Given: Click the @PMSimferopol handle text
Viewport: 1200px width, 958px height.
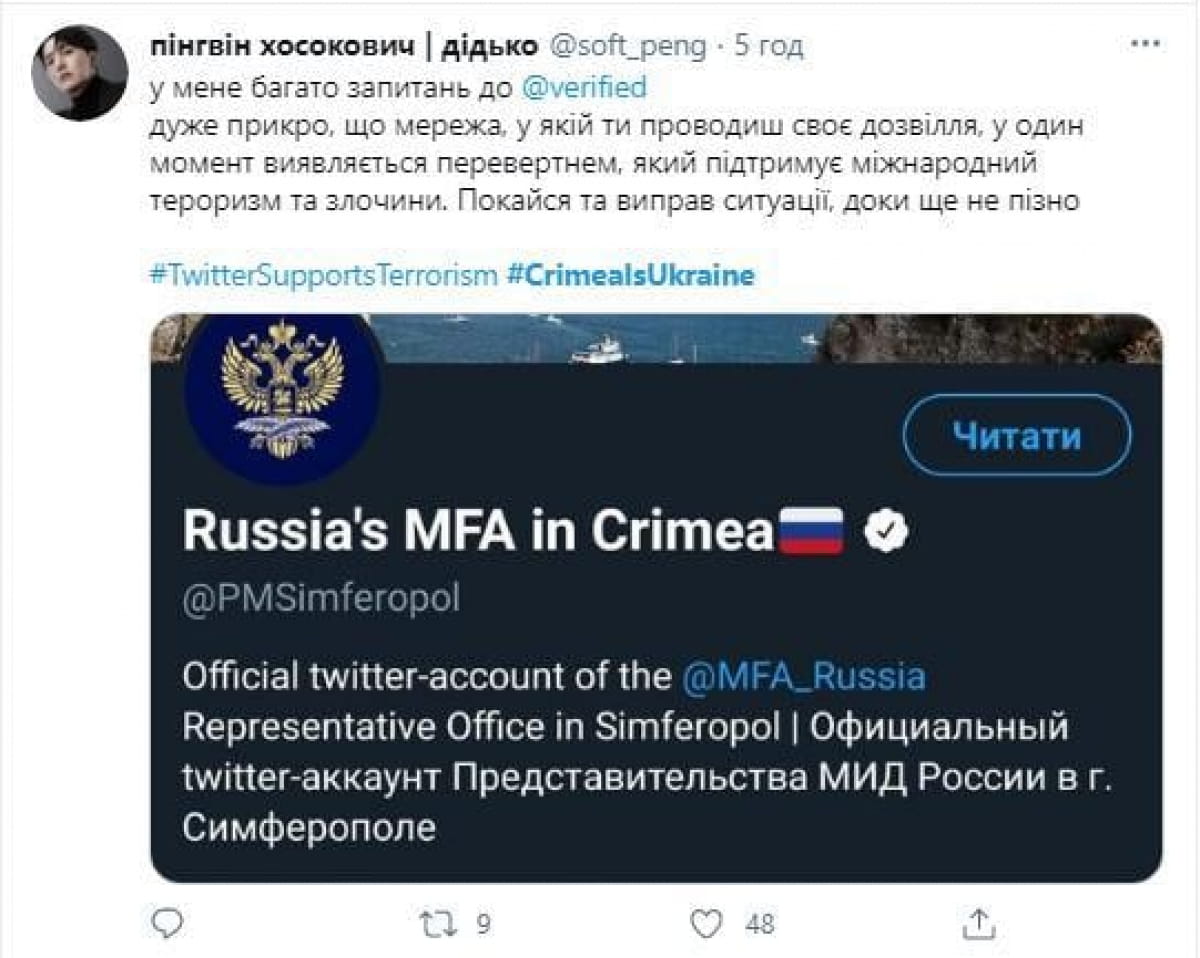Looking at the screenshot, I should (x=321, y=599).
